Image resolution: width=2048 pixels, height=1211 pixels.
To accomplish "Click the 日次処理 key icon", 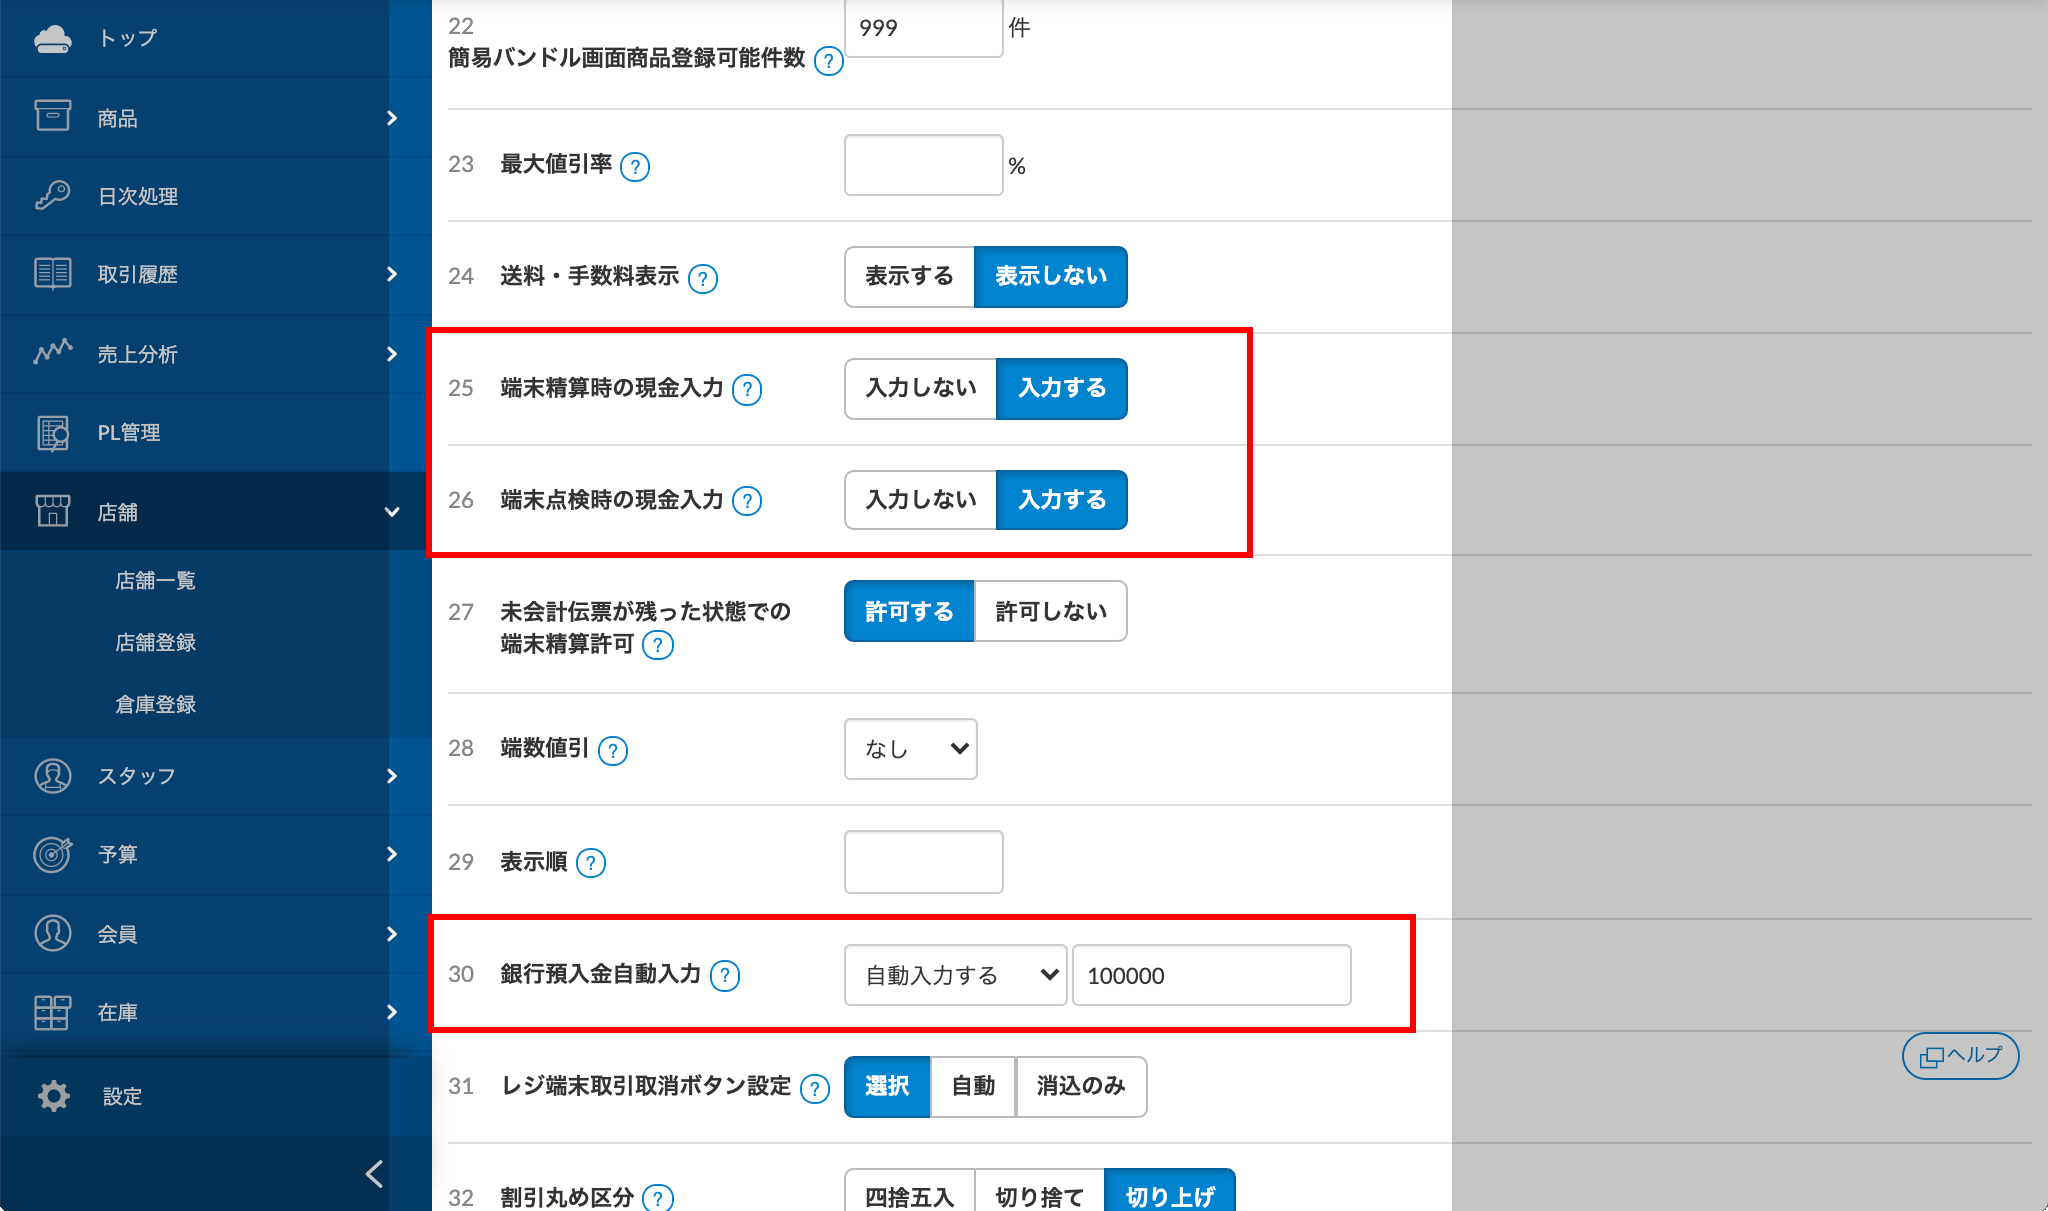I will pyautogui.click(x=52, y=195).
